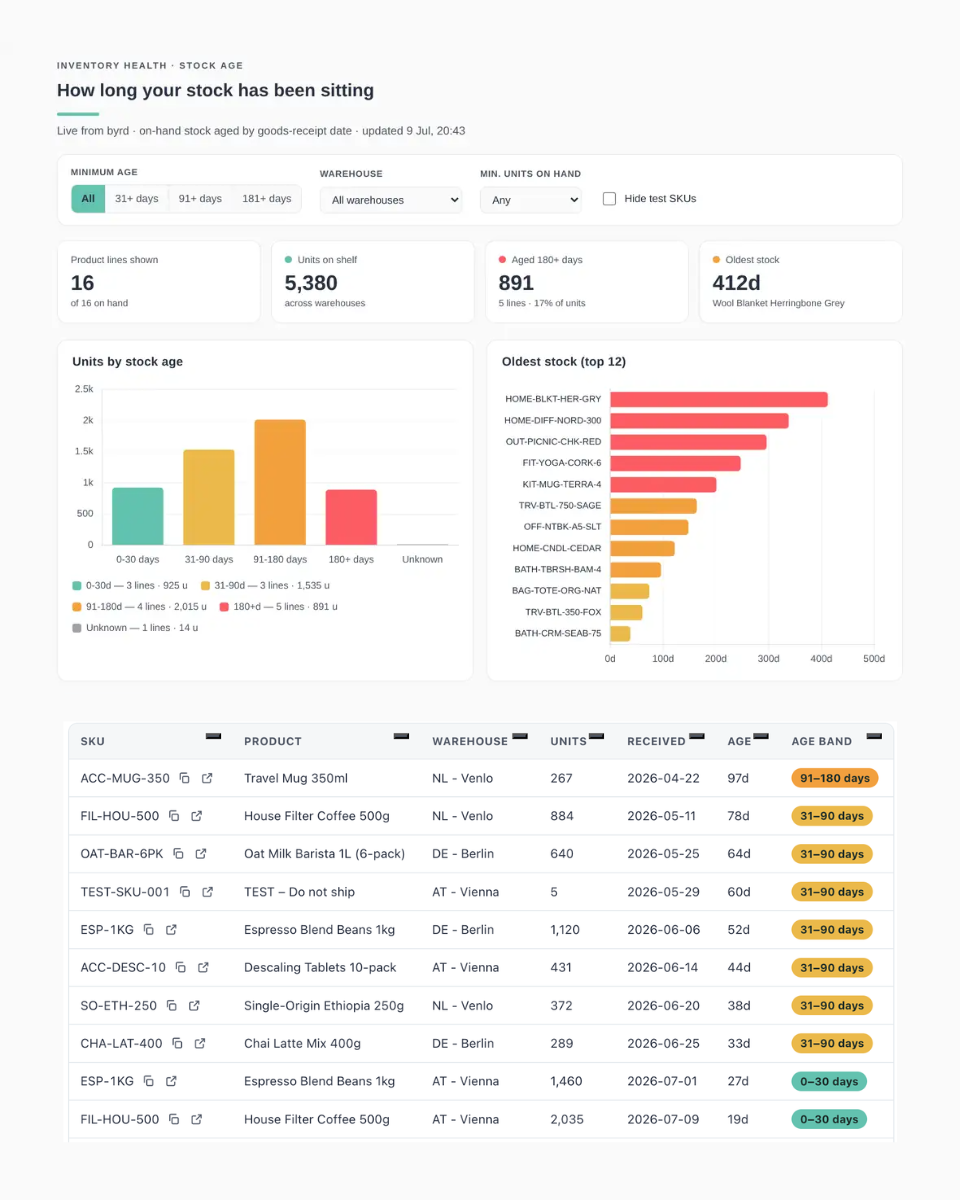Open external link for House Filter Coffee, Venlo
The image size is (960, 1200).
[197, 816]
